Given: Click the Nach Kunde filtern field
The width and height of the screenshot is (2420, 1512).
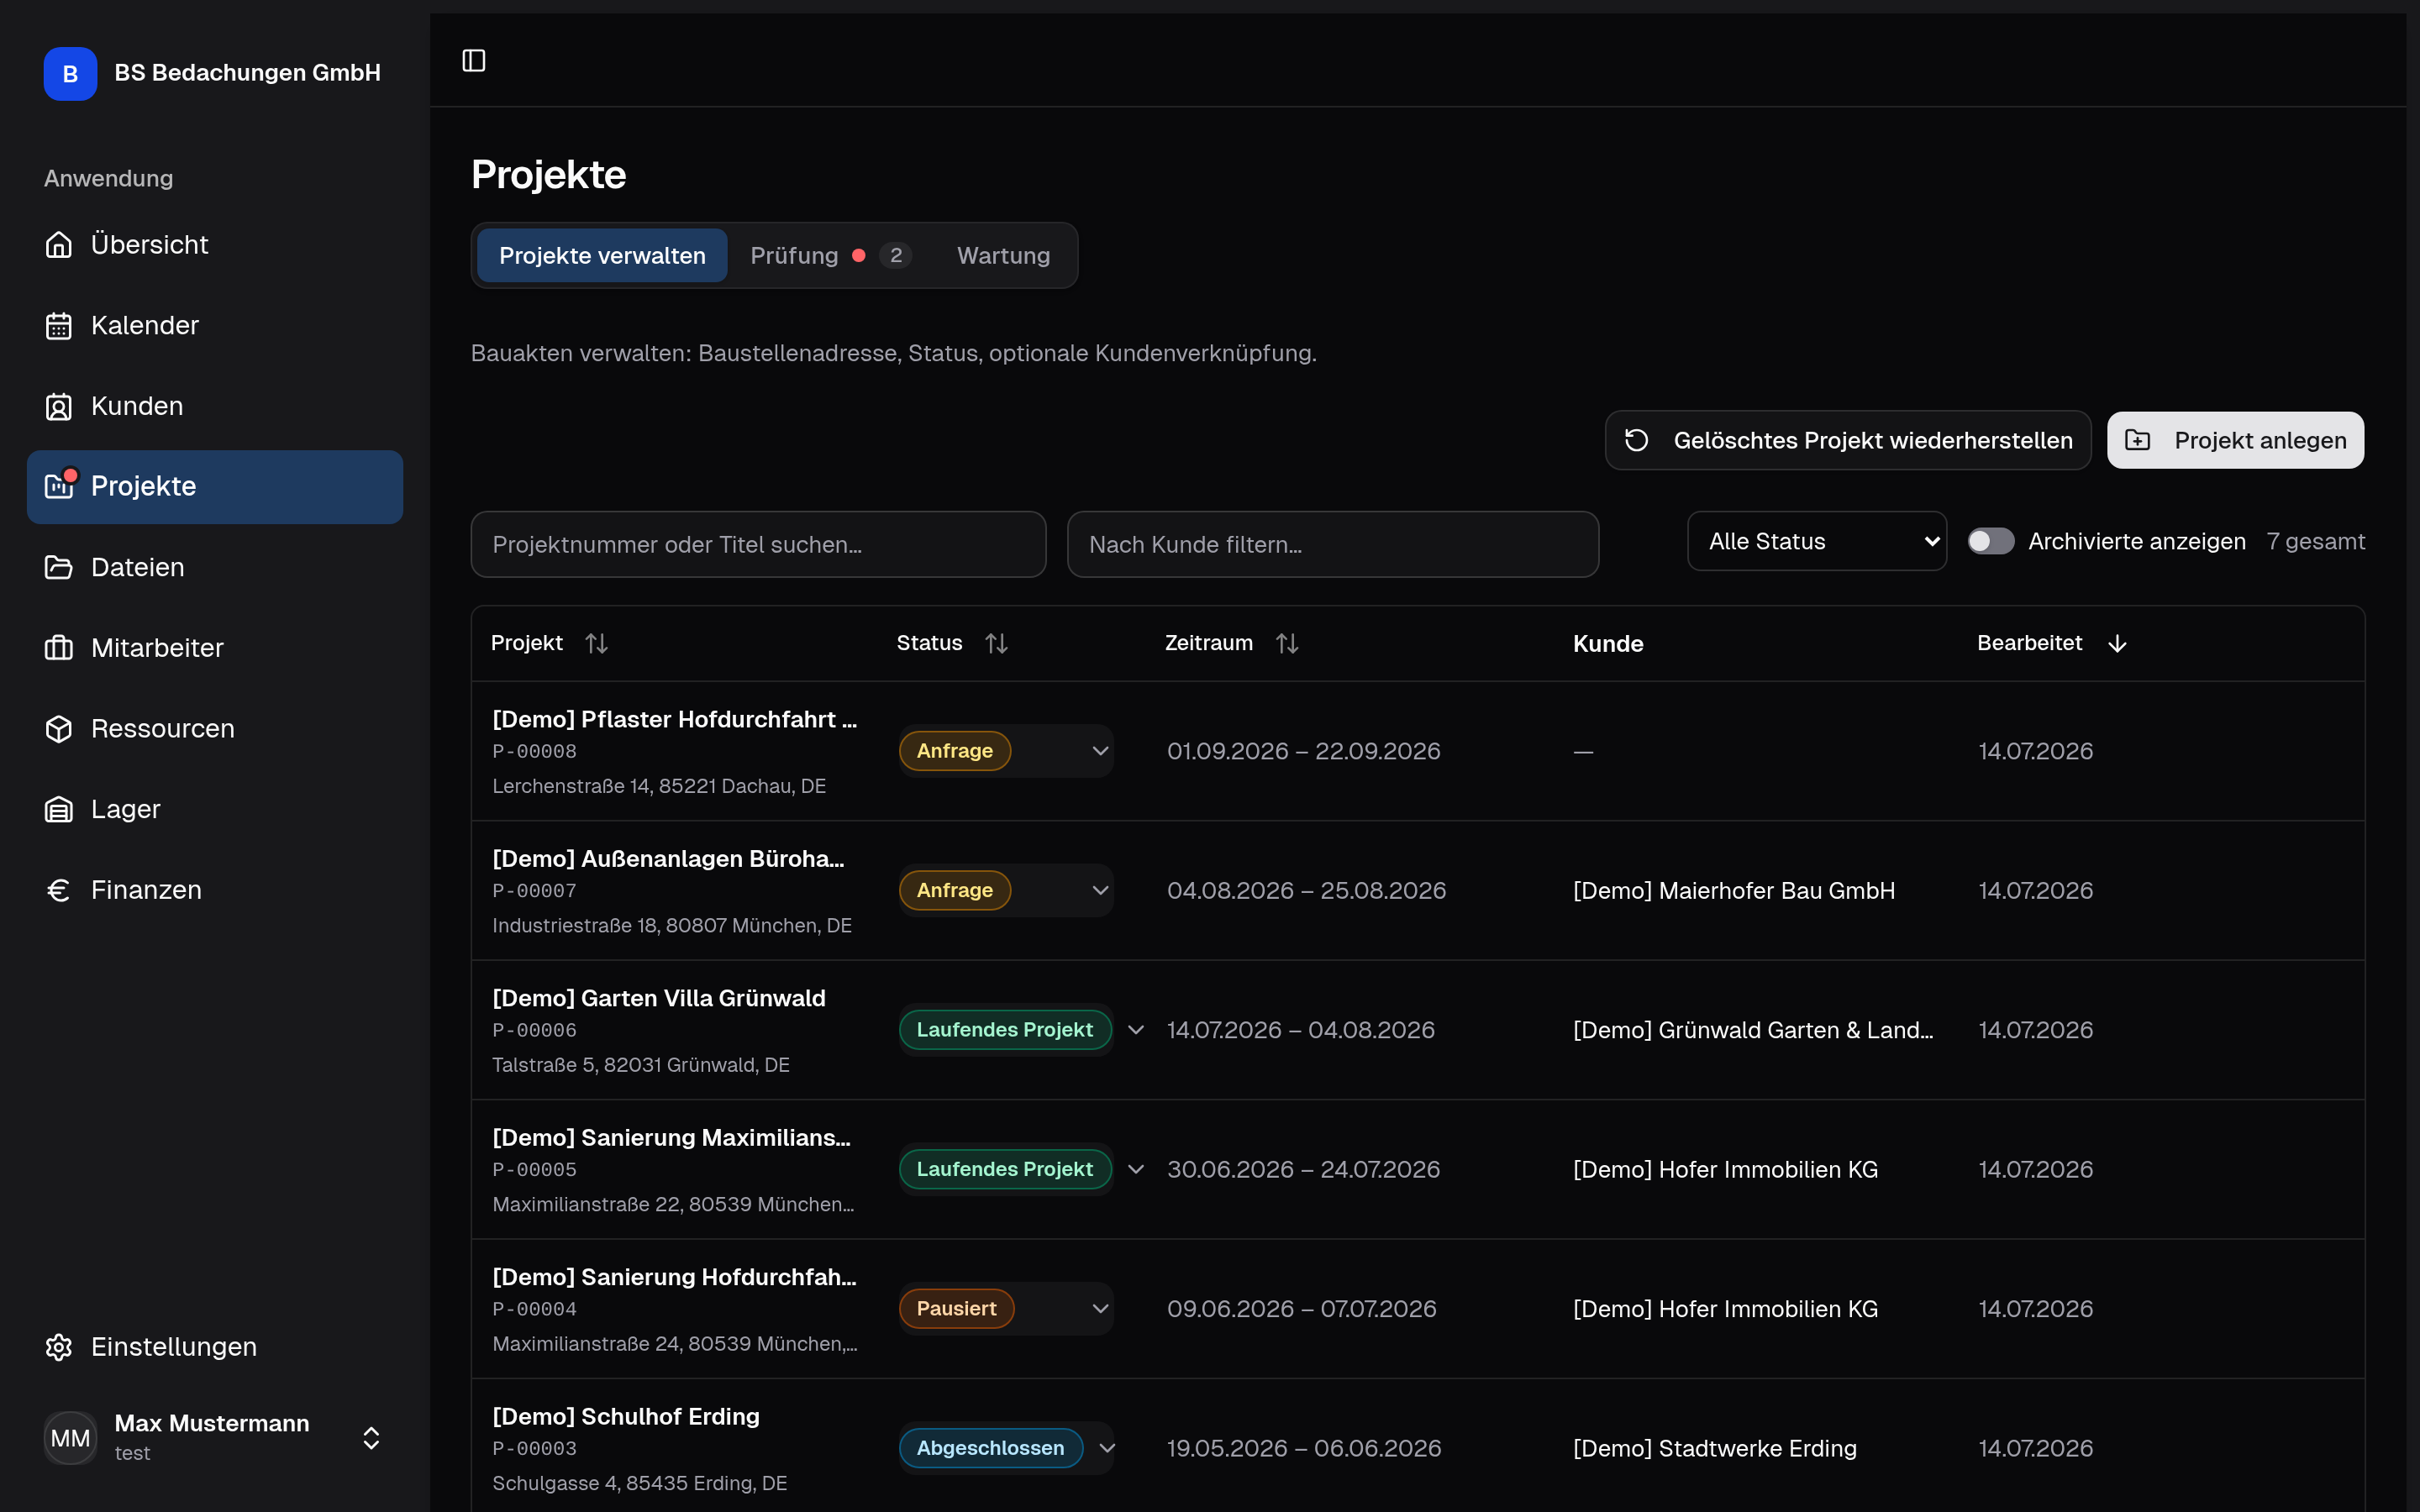Looking at the screenshot, I should point(1333,544).
